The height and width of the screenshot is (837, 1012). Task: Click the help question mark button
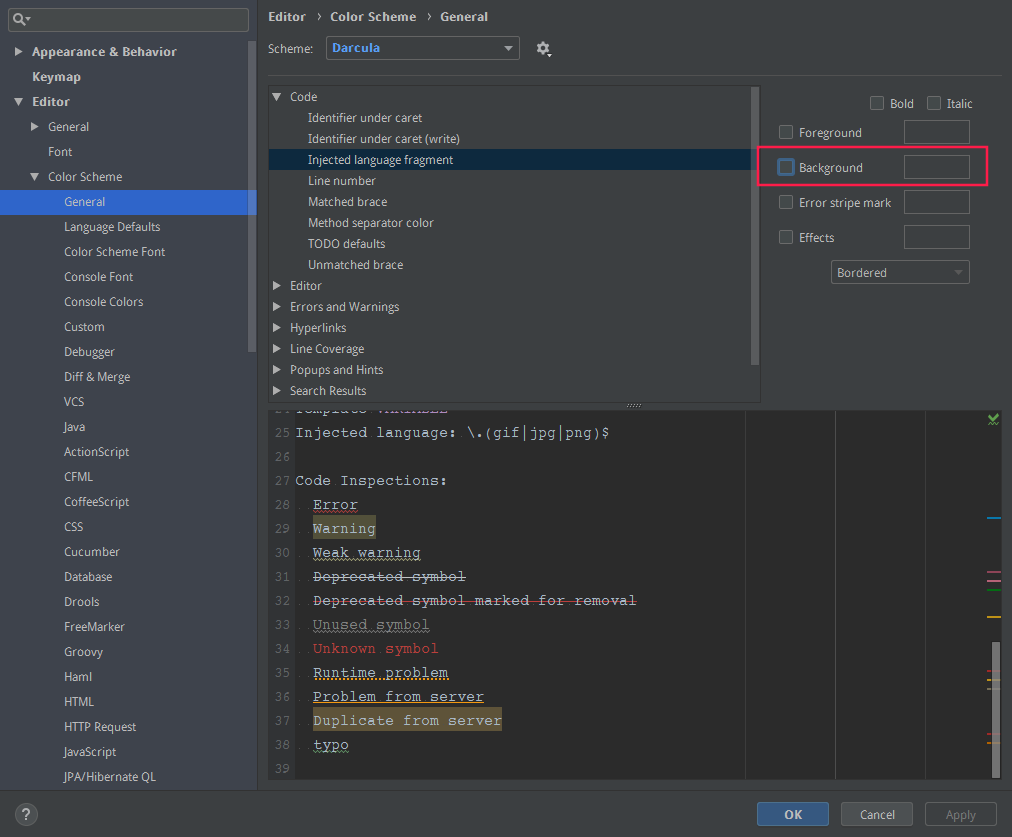point(27,814)
